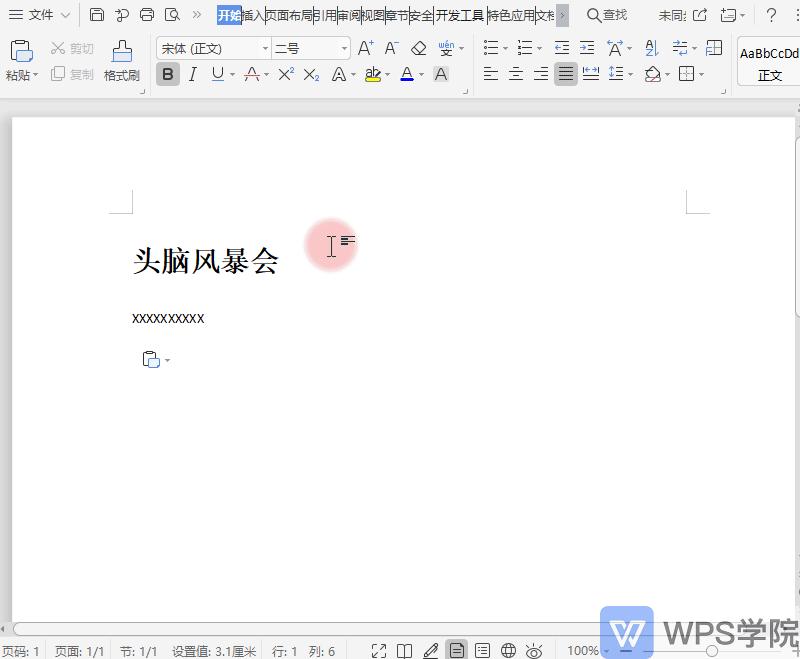
Task: Click the full screen icon in status bar
Action: pyautogui.click(x=380, y=650)
